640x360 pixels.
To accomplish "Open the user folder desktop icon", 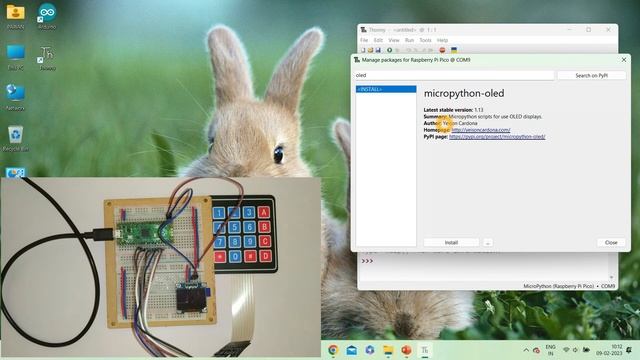I will (16, 16).
